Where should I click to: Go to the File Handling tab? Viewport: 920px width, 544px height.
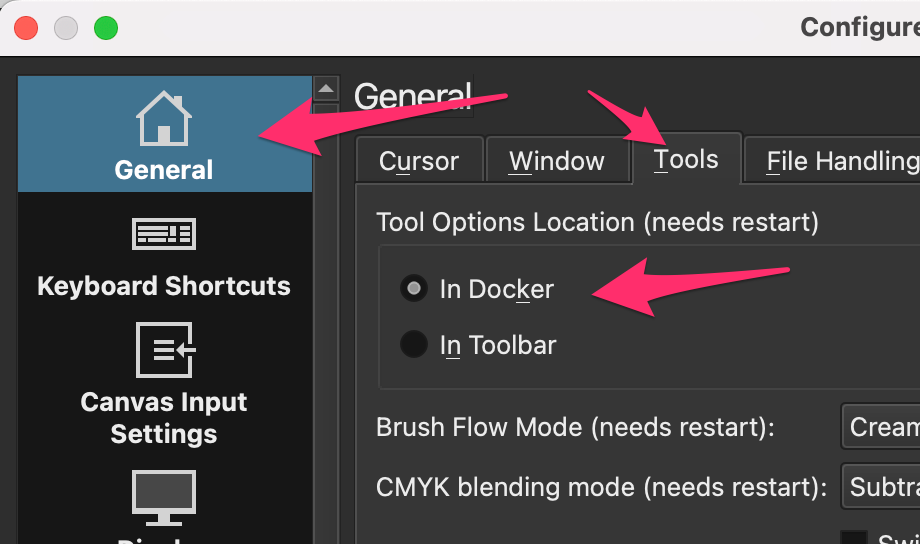point(841,161)
